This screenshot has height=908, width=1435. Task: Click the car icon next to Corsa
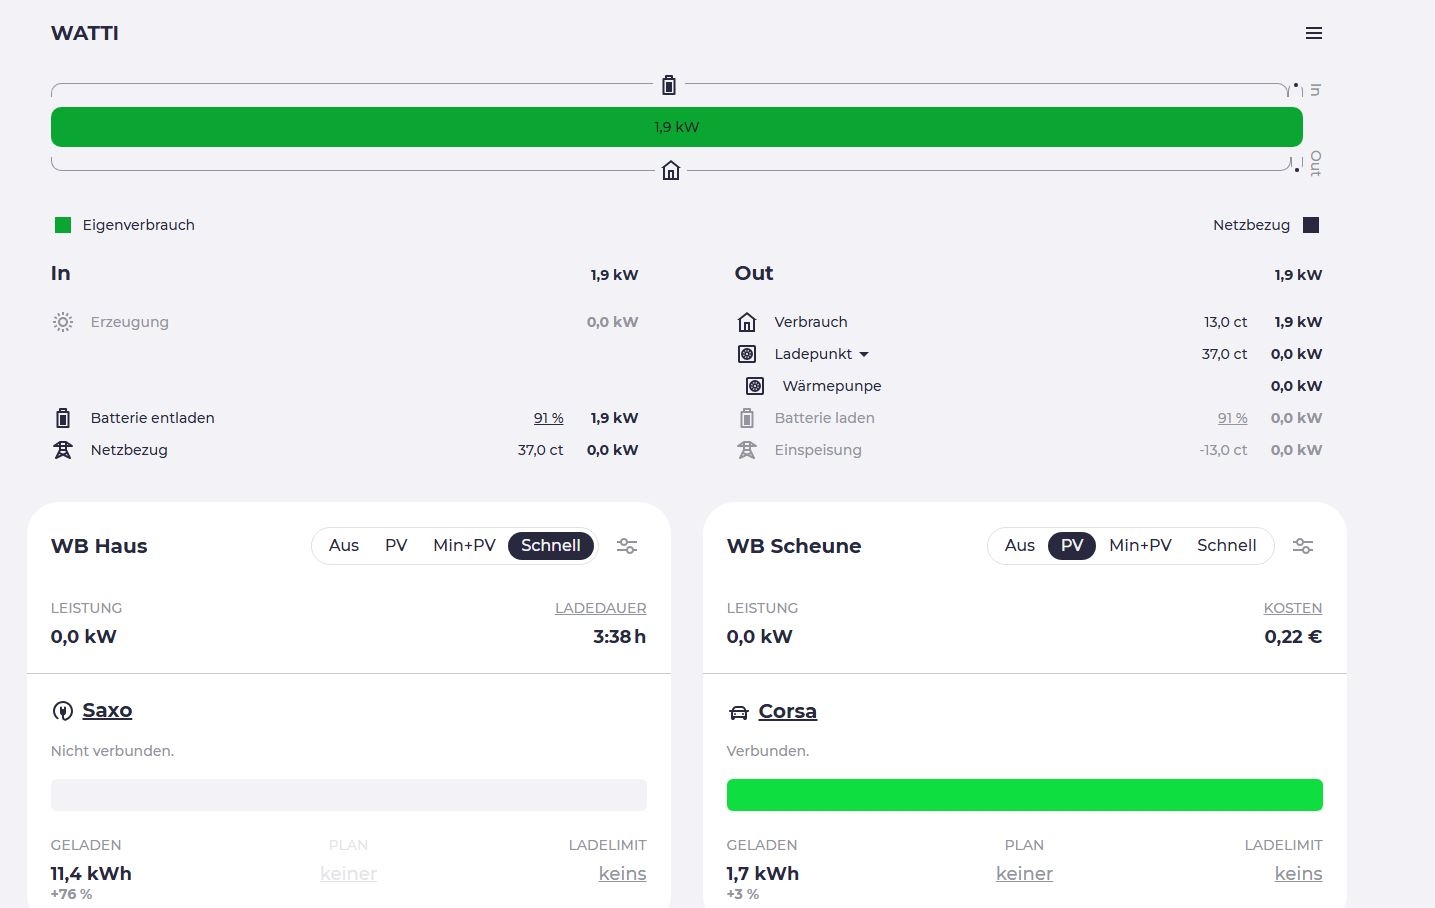click(x=738, y=712)
